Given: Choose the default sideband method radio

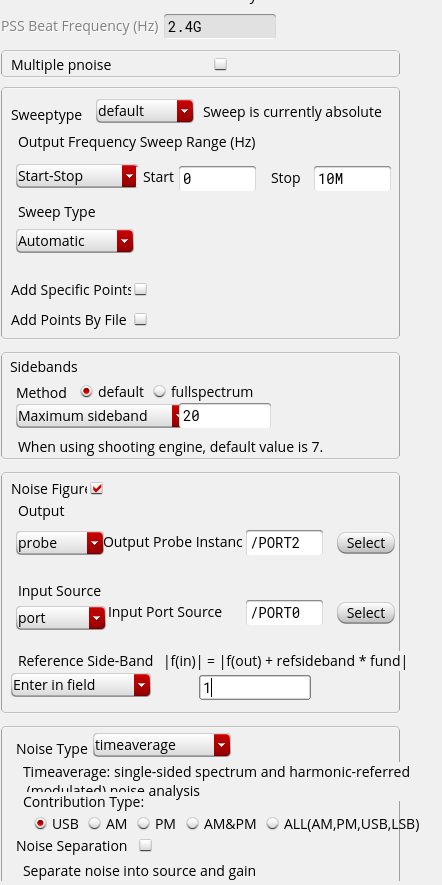Looking at the screenshot, I should [x=86, y=391].
